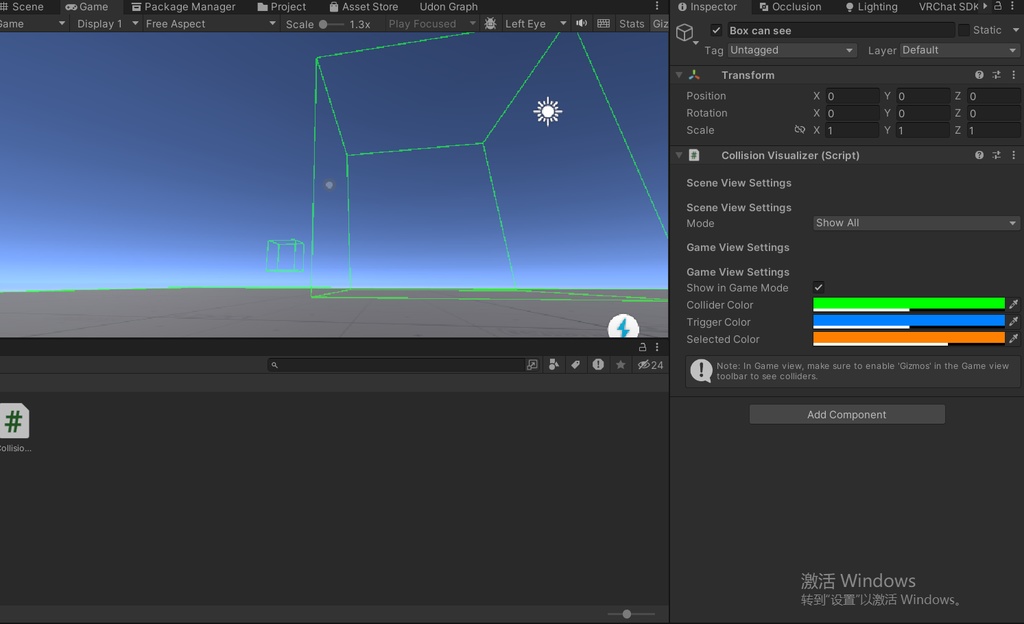Open the label filter icon in Project window
The width and height of the screenshot is (1024, 624).
[576, 364]
